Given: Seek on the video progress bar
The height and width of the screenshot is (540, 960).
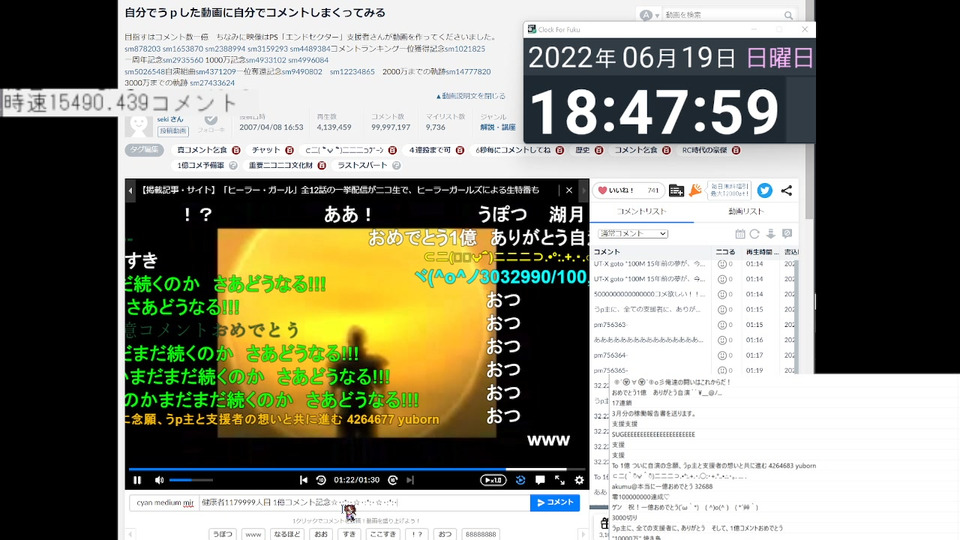Looking at the screenshot, I should (x=356, y=469).
